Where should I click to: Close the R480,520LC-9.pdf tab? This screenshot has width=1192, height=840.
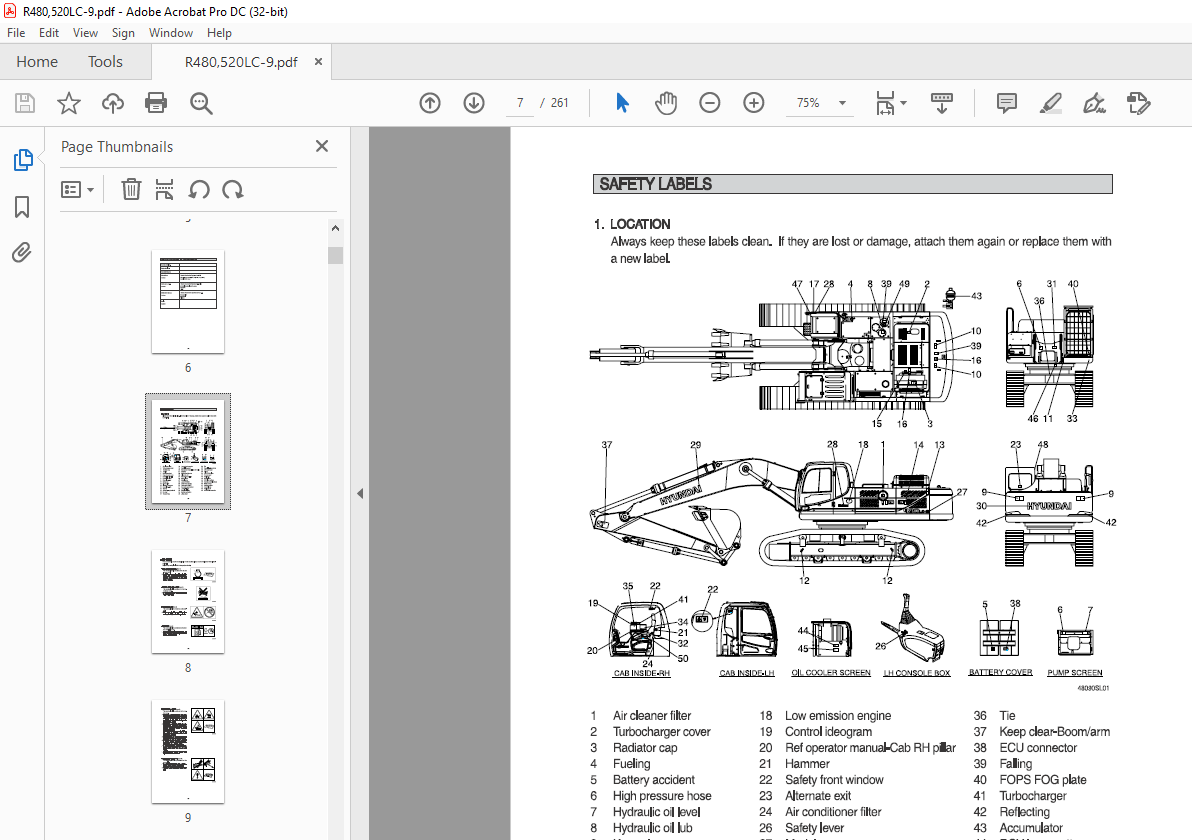(319, 62)
